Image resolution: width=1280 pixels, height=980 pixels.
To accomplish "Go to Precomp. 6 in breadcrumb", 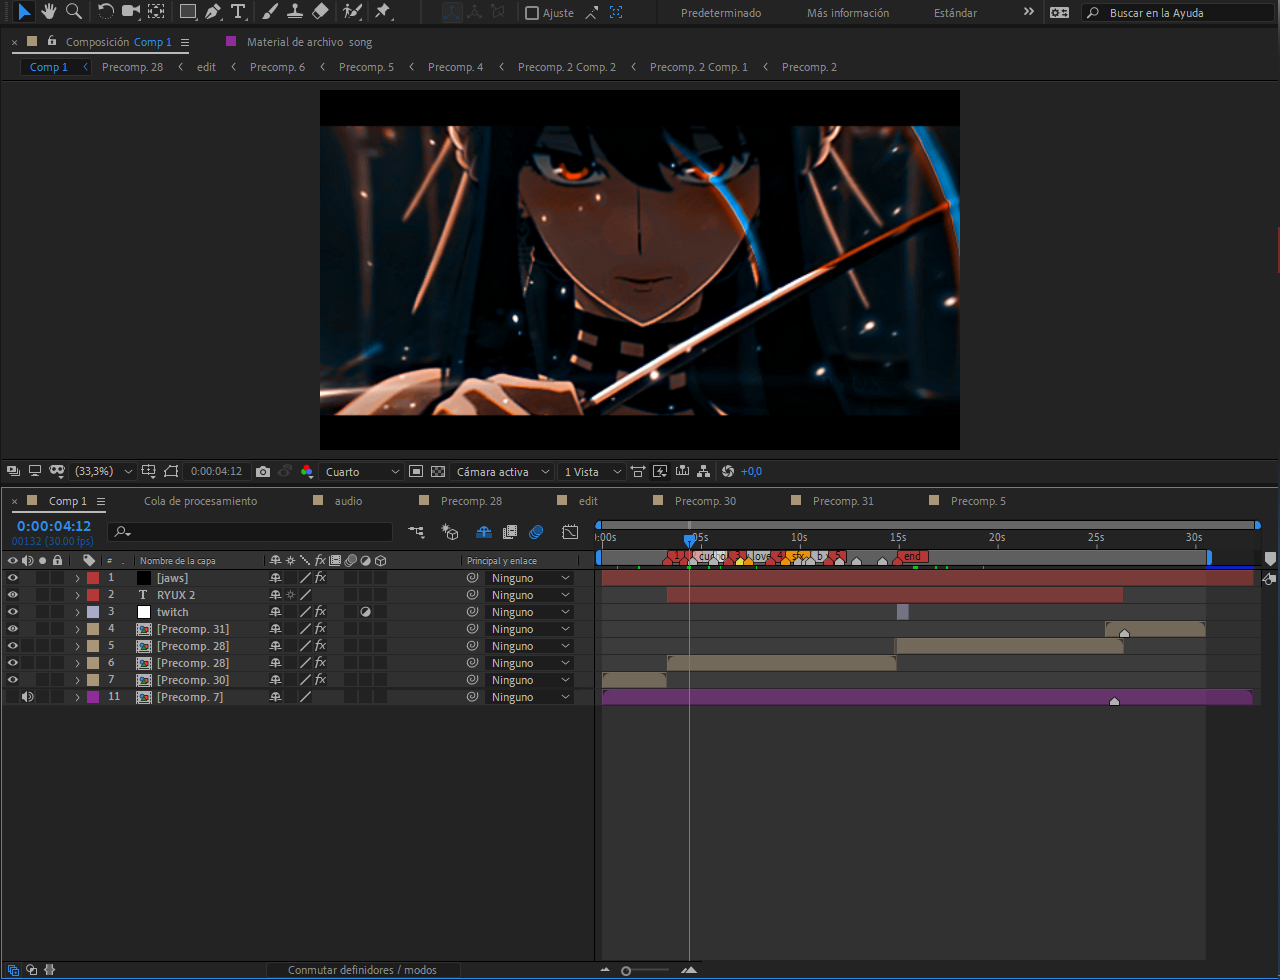I will point(277,67).
